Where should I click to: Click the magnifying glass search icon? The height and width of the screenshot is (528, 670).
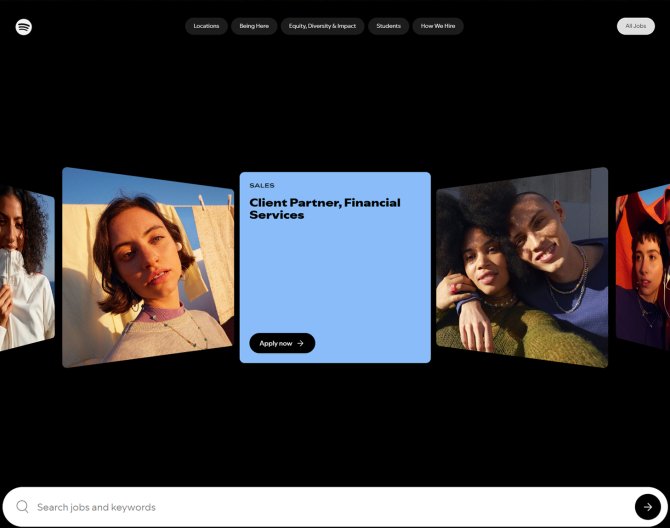pyautogui.click(x=22, y=507)
